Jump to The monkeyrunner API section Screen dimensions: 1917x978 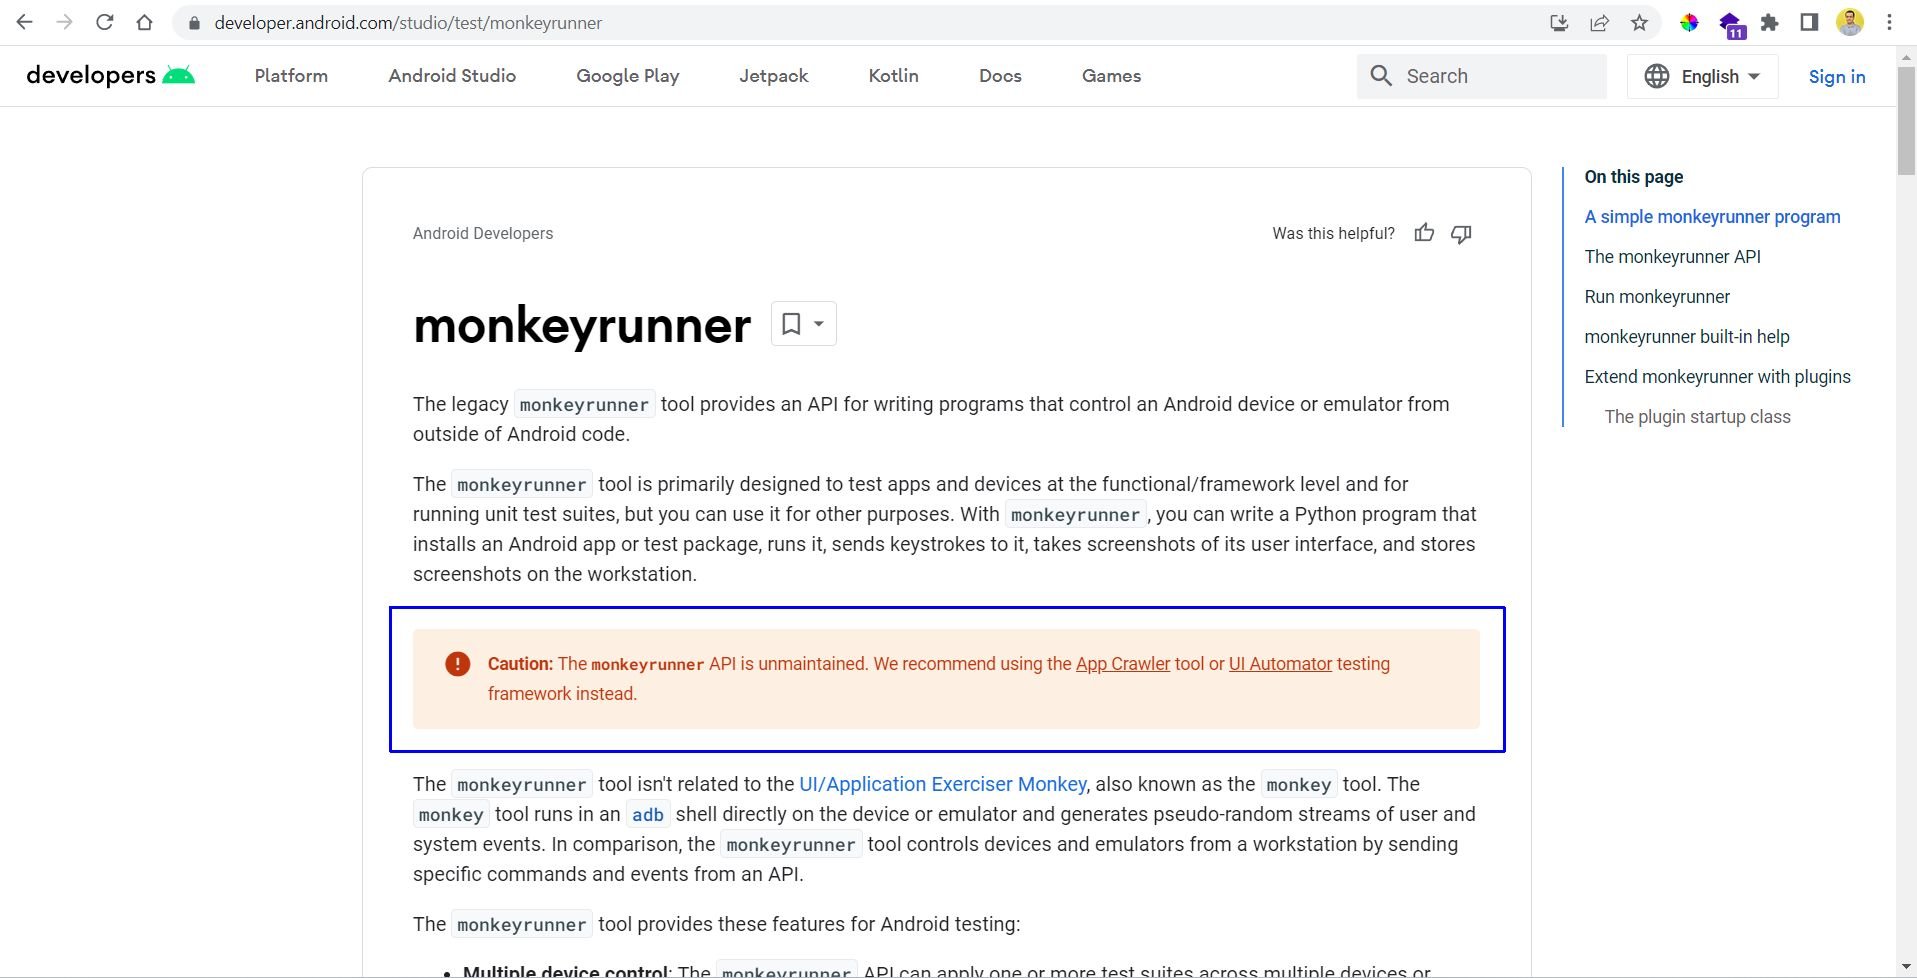[1672, 257]
